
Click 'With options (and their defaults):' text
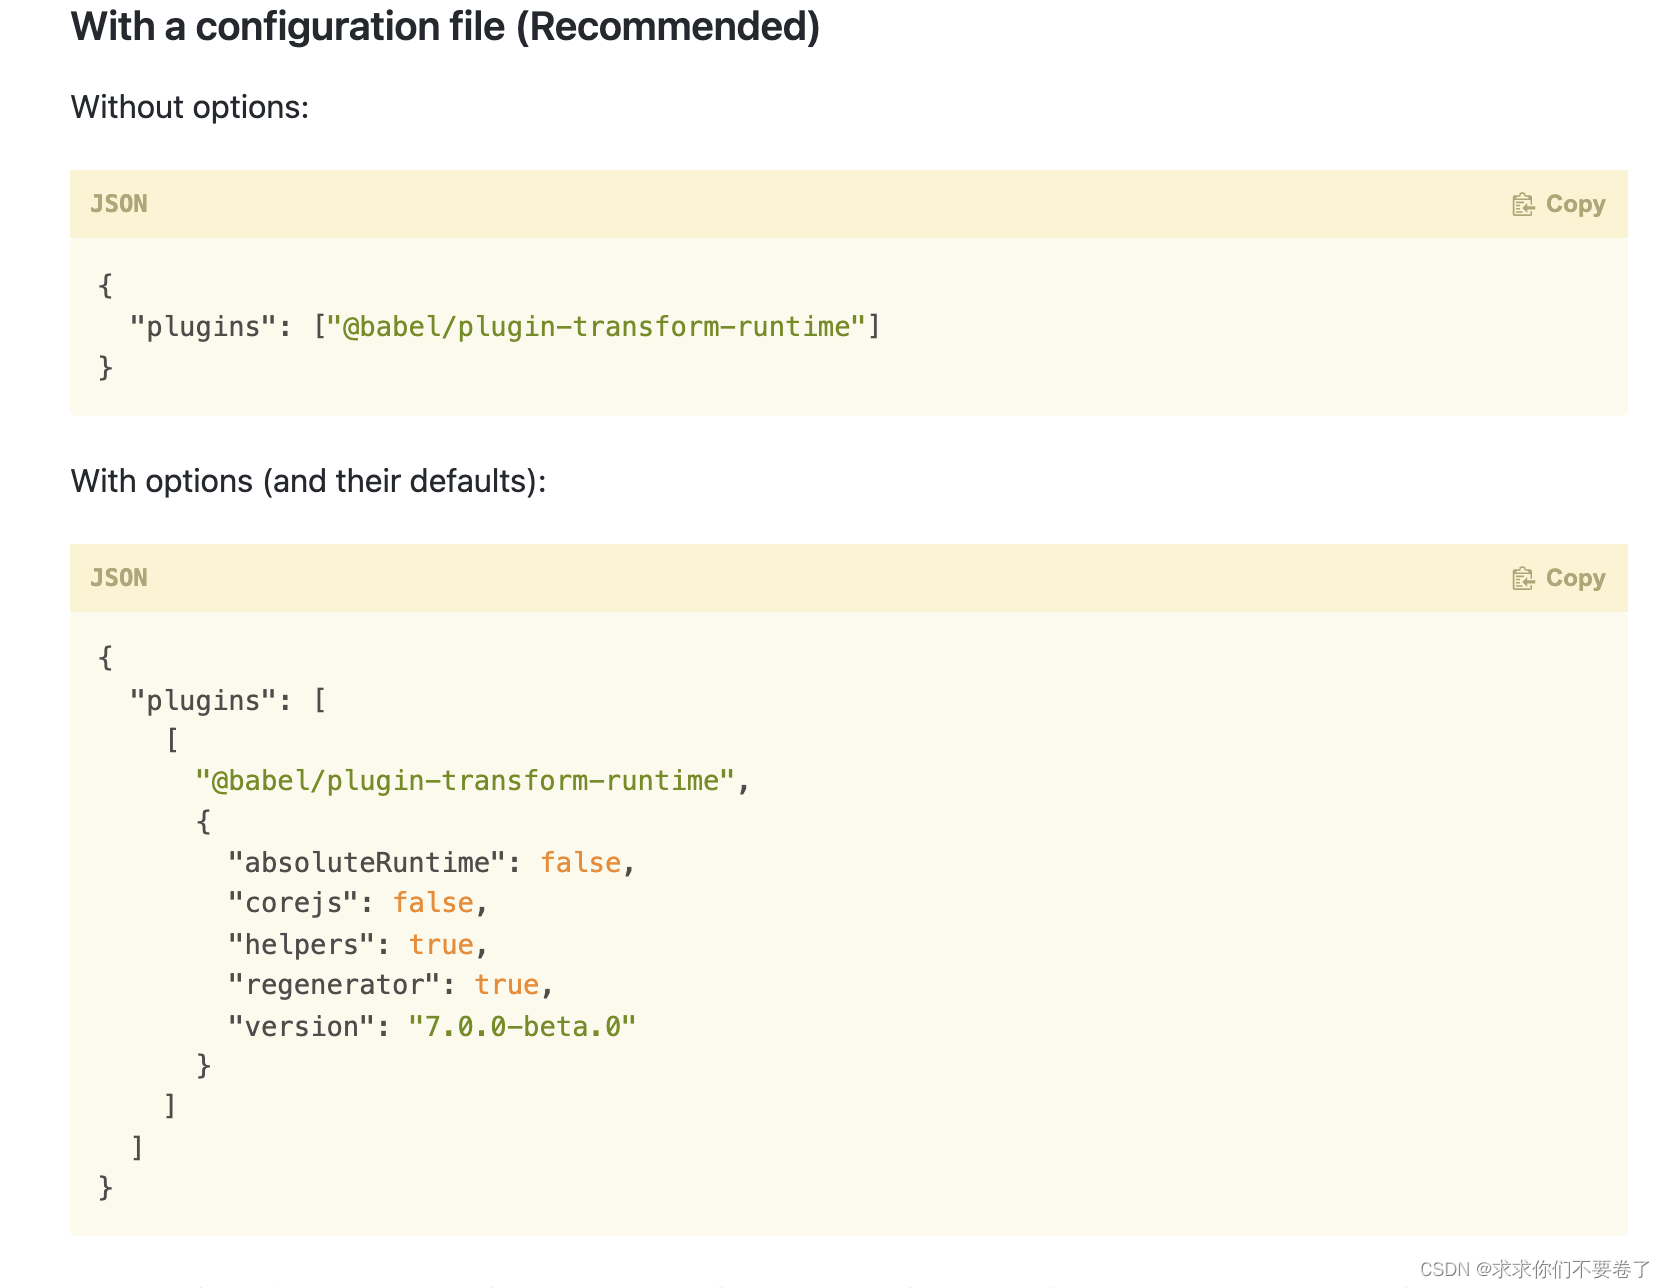(308, 481)
